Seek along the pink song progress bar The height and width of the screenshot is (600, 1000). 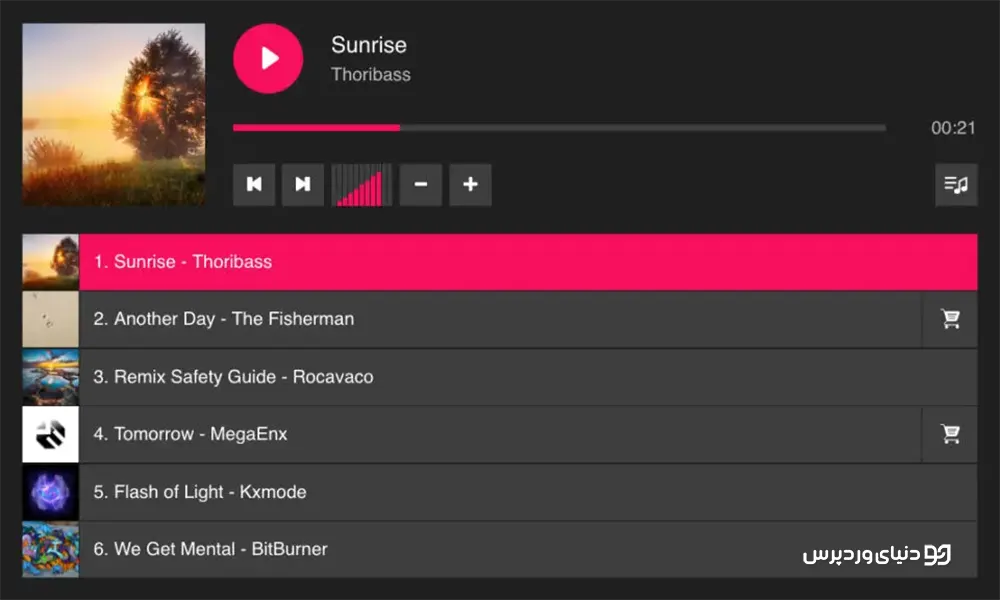559,128
